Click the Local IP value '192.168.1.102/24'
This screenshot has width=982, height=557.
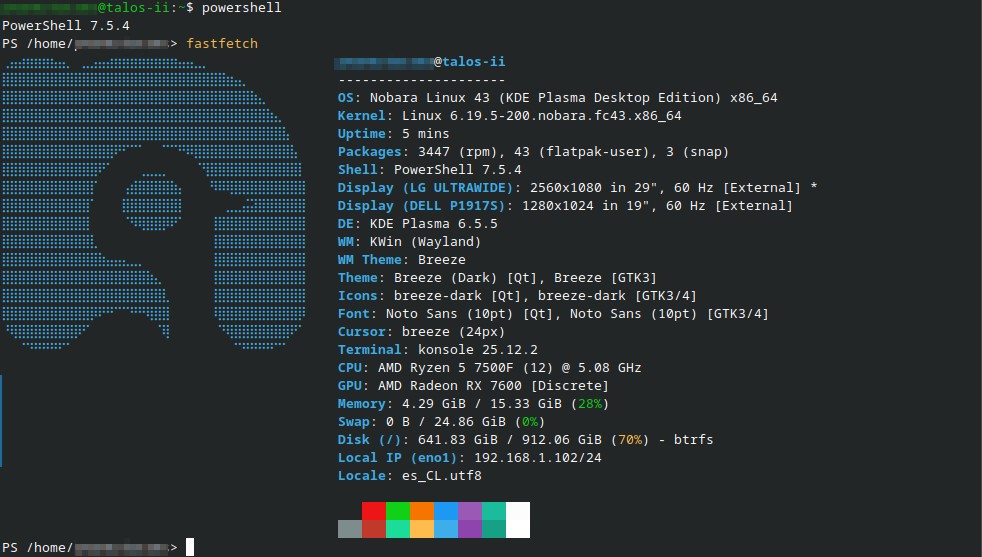tap(538, 458)
